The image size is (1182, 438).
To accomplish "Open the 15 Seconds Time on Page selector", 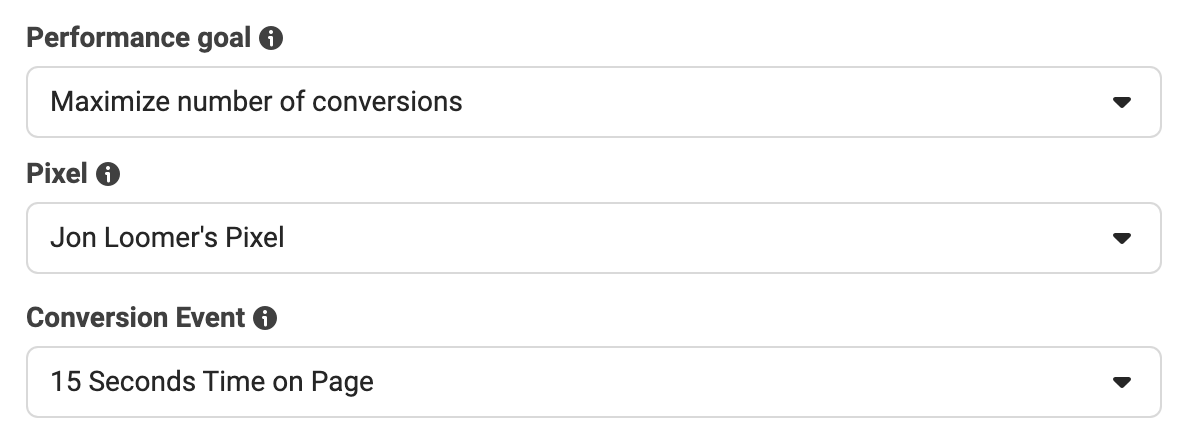I will (x=594, y=382).
